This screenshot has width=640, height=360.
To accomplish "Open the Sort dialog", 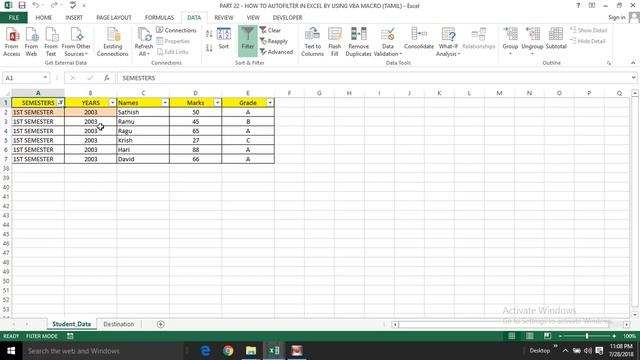I will pyautogui.click(x=224, y=39).
